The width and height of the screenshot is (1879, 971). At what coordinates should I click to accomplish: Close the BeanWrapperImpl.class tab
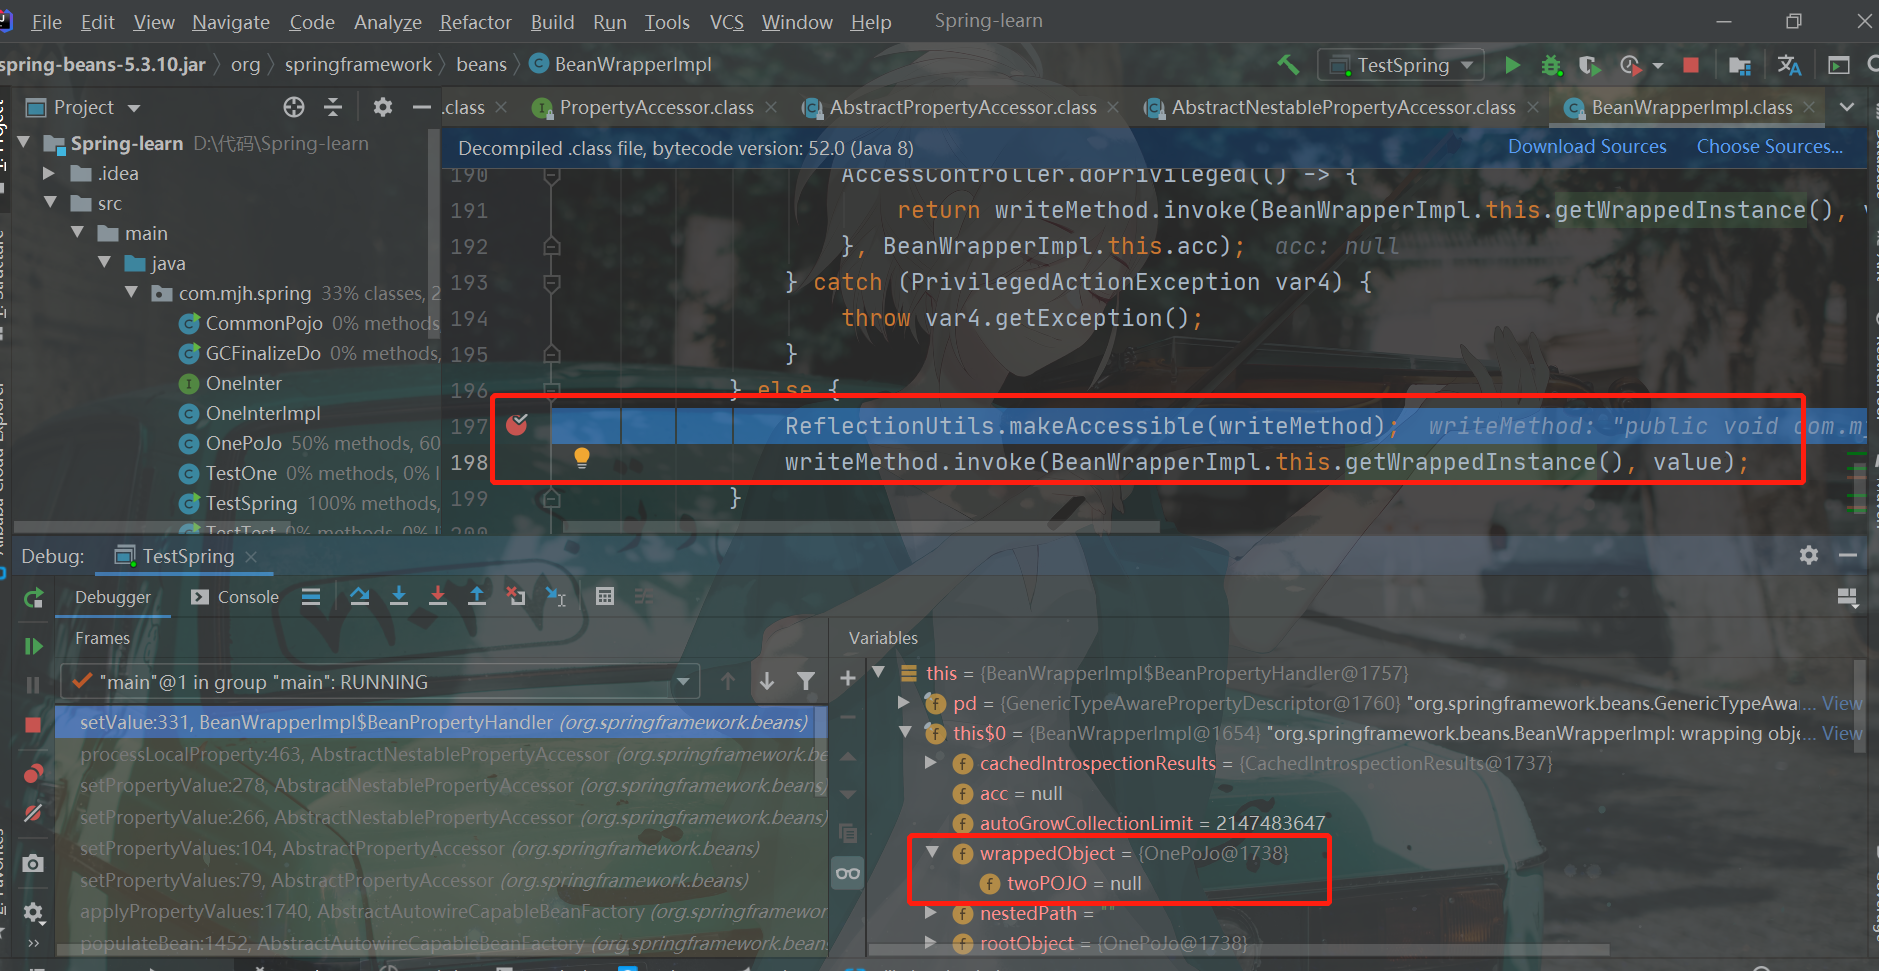(x=1809, y=107)
